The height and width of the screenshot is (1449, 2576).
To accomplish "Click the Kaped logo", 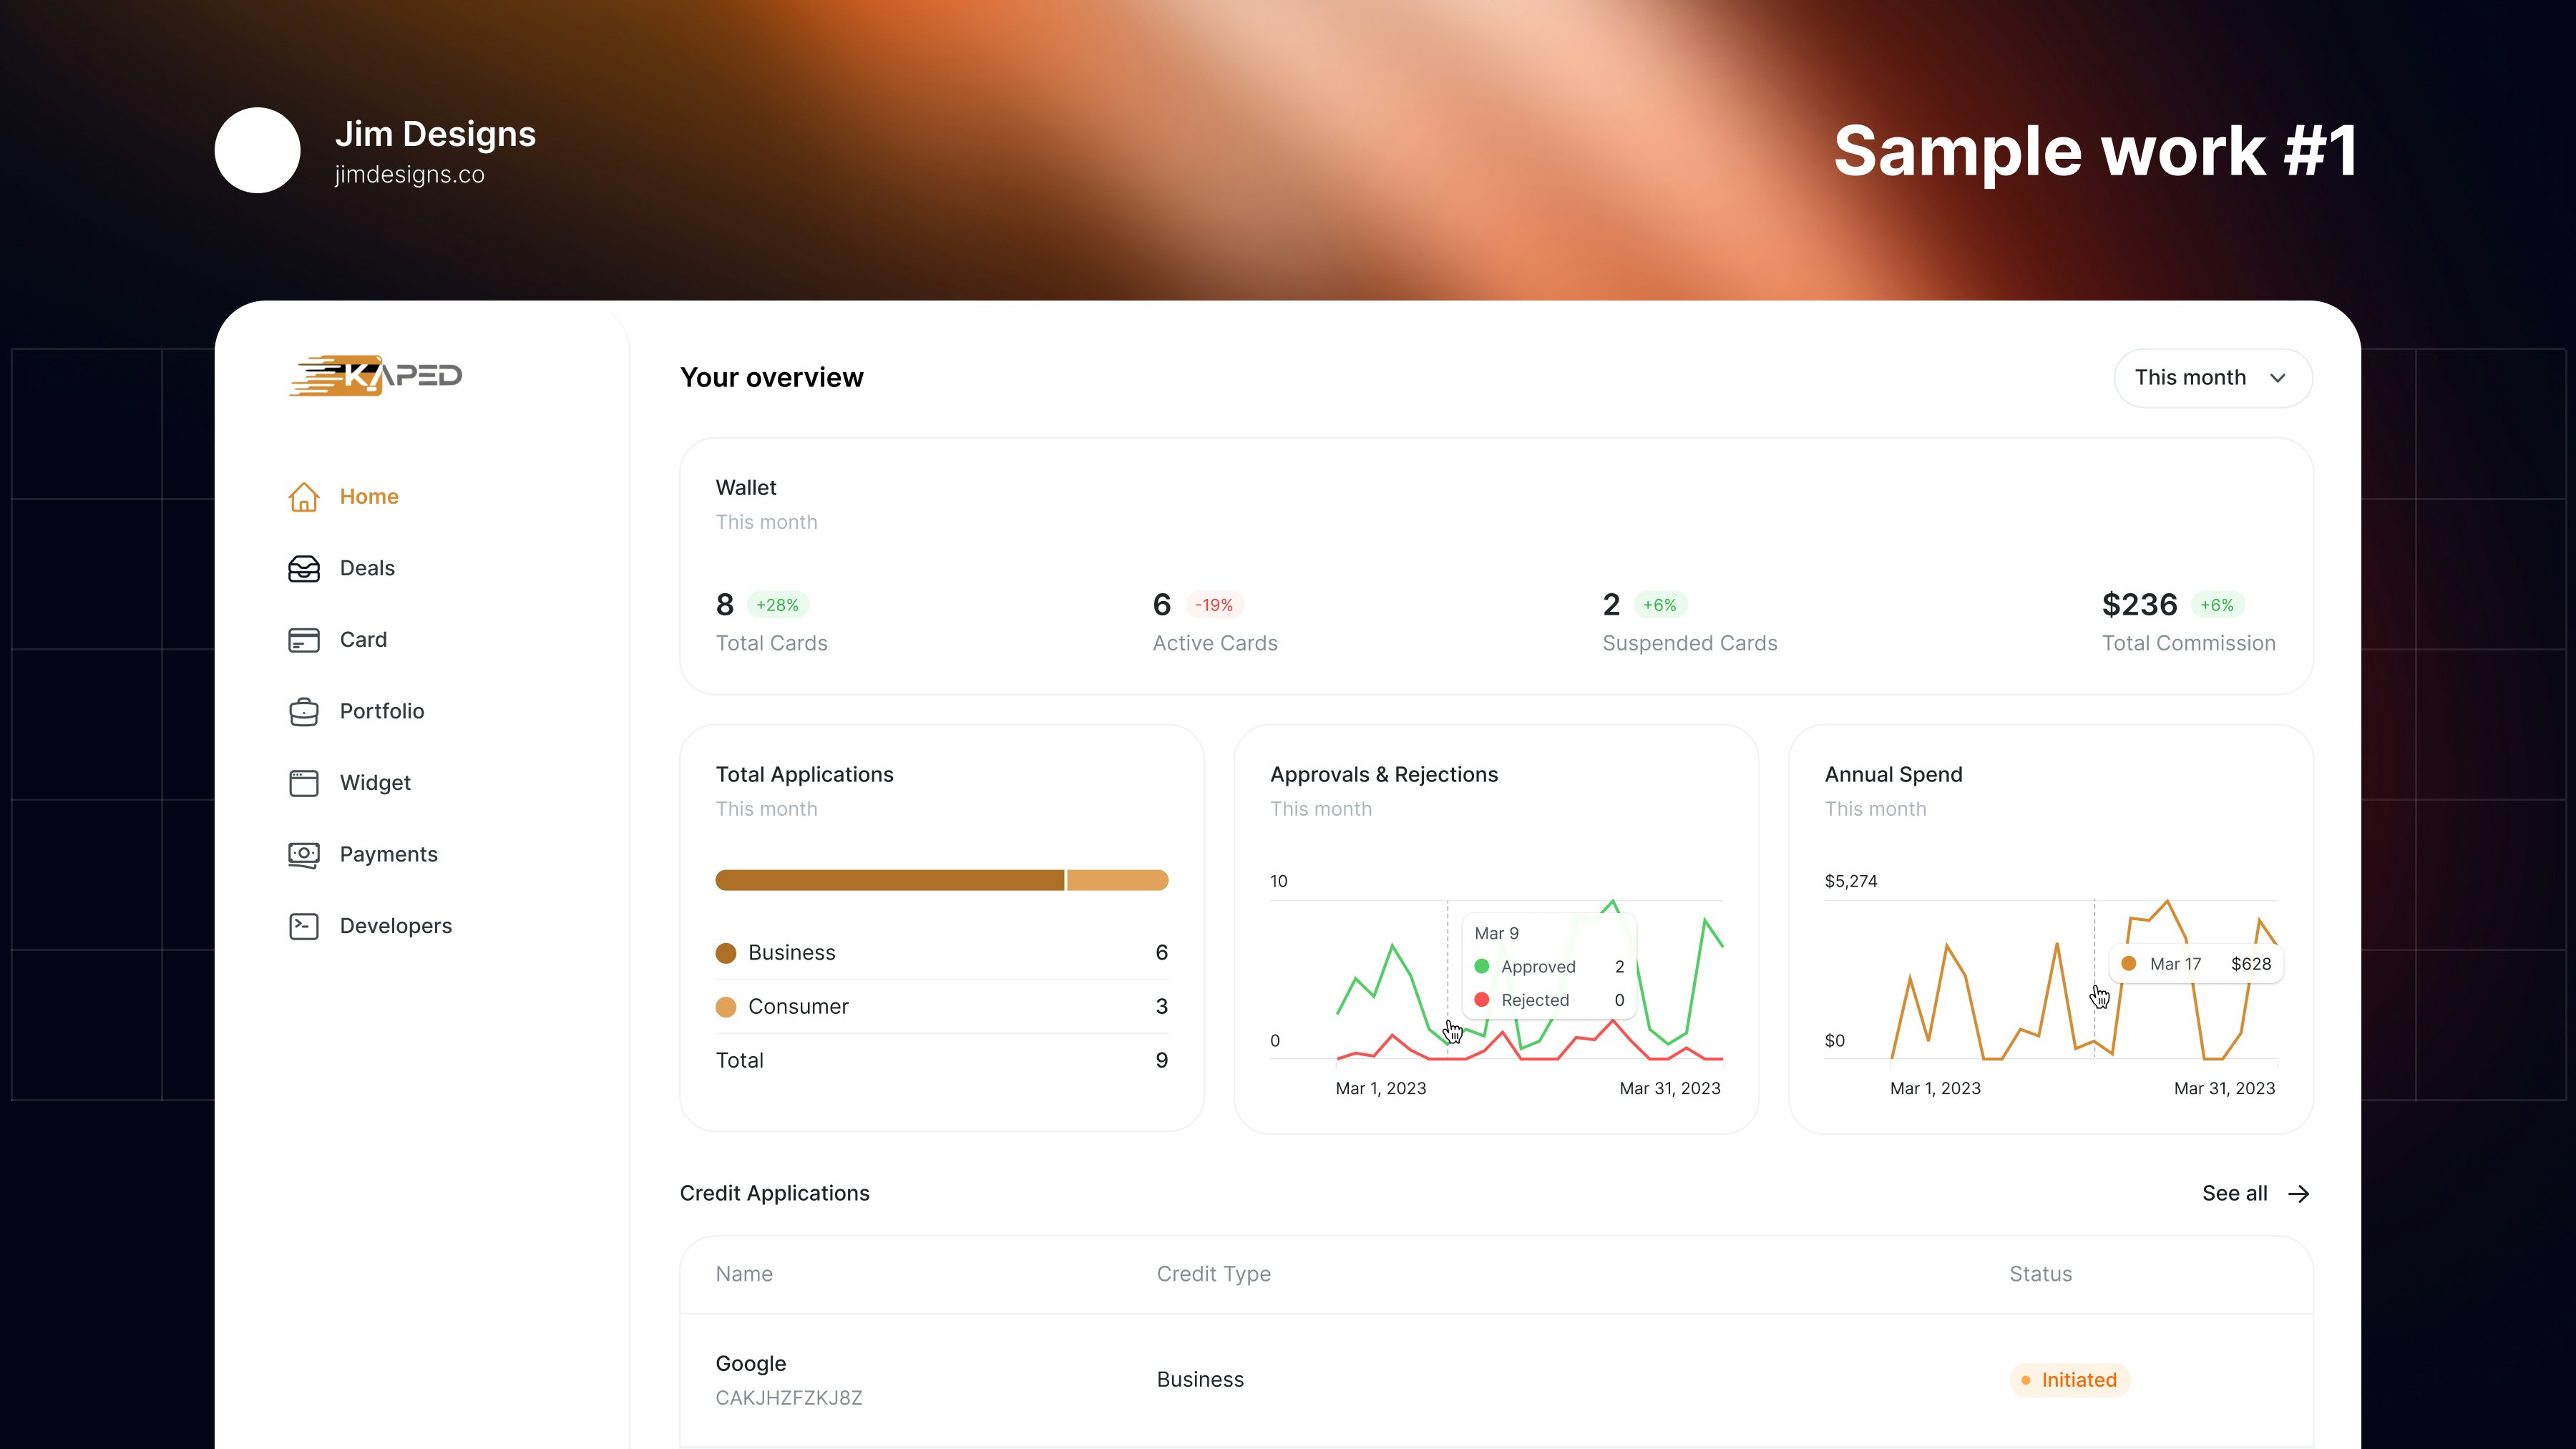I will (375, 376).
